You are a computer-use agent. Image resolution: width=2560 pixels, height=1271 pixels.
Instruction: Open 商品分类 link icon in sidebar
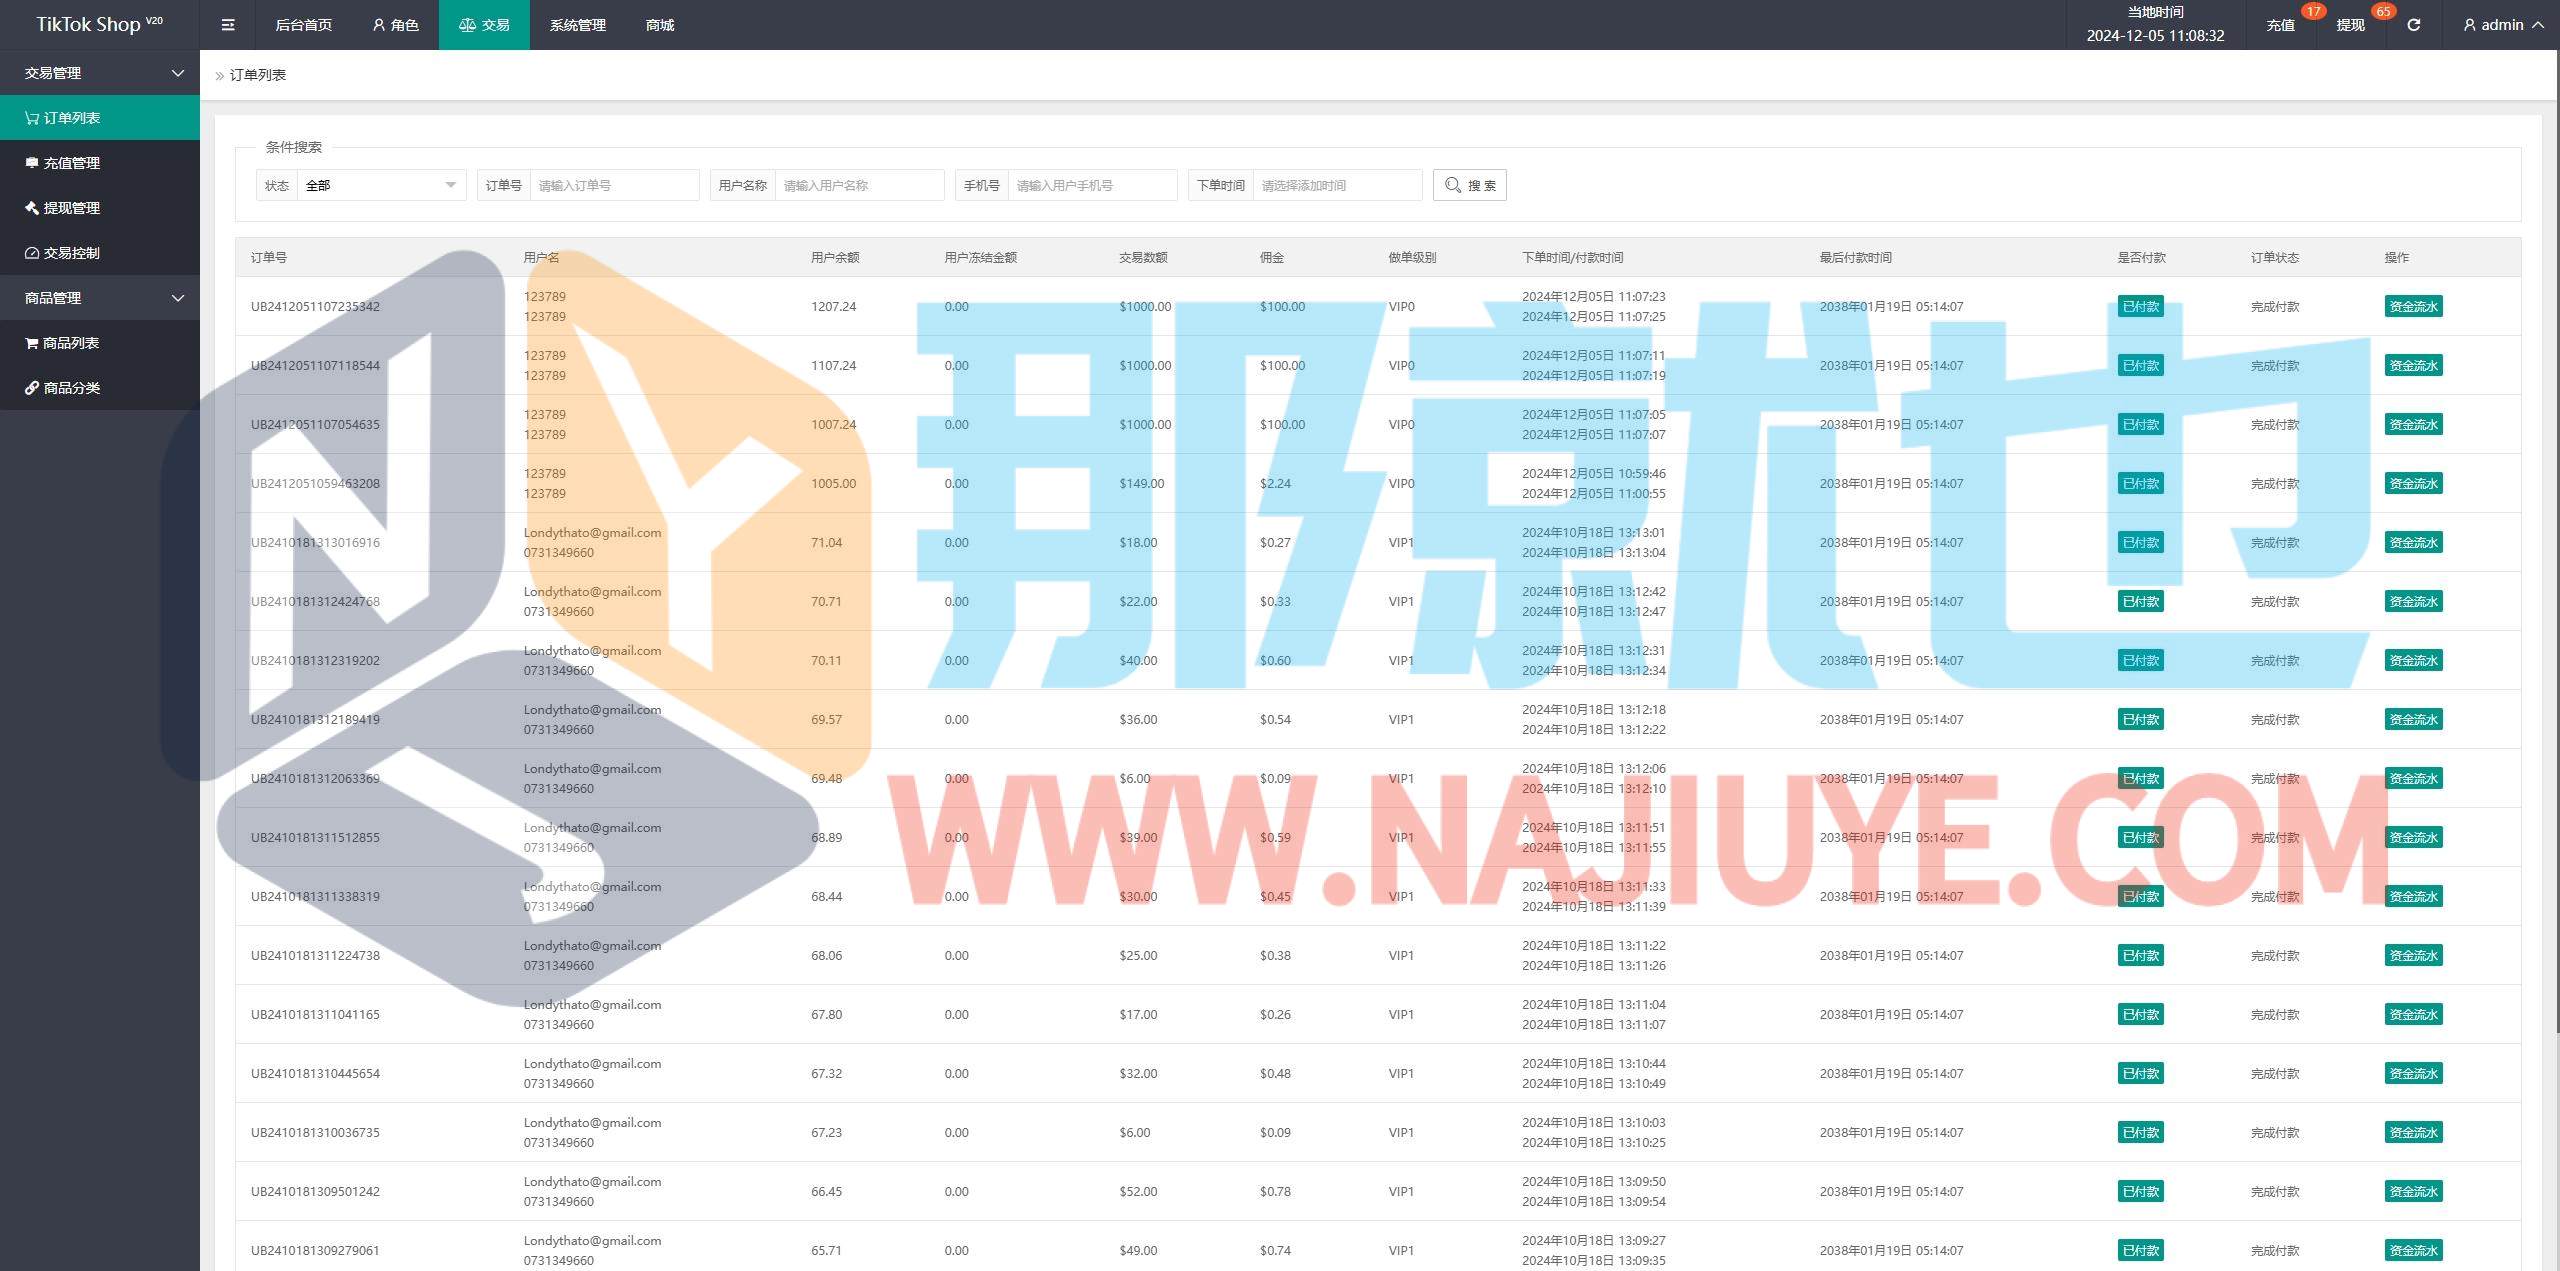[x=32, y=388]
